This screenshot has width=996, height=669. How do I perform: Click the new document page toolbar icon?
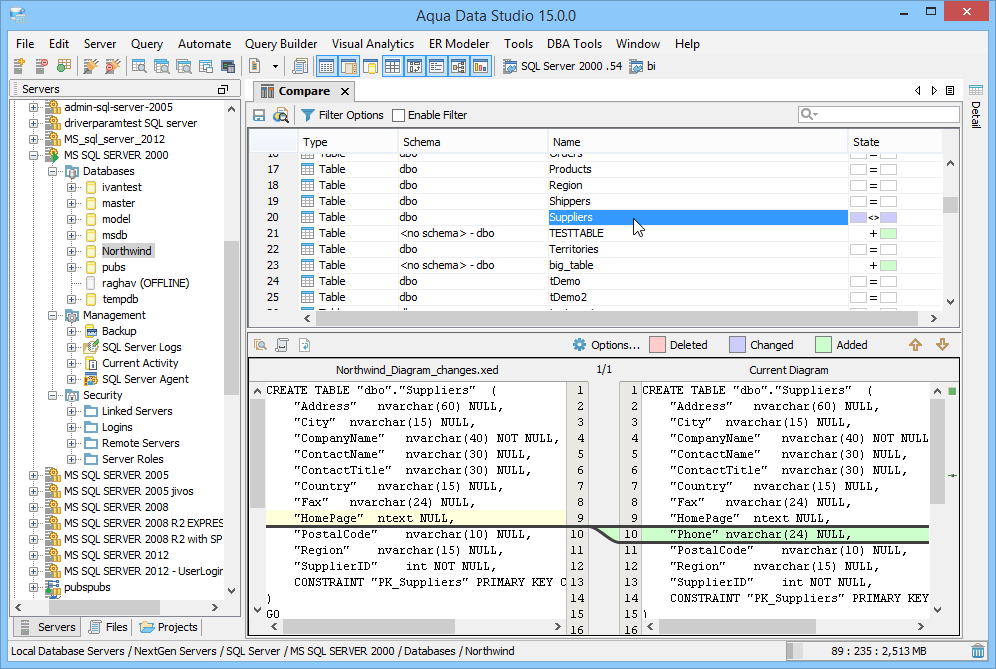(x=255, y=66)
